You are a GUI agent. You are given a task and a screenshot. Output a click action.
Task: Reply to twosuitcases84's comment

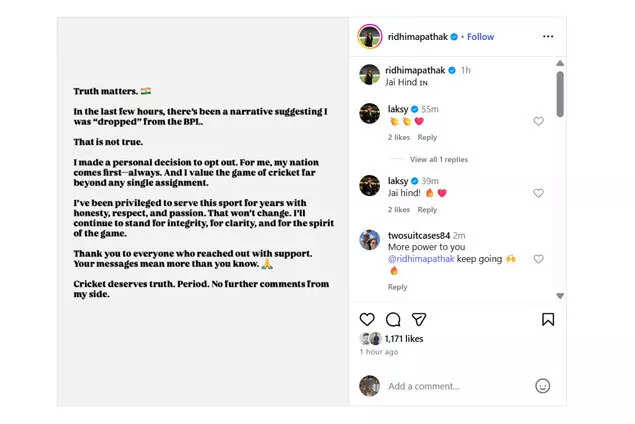(397, 287)
